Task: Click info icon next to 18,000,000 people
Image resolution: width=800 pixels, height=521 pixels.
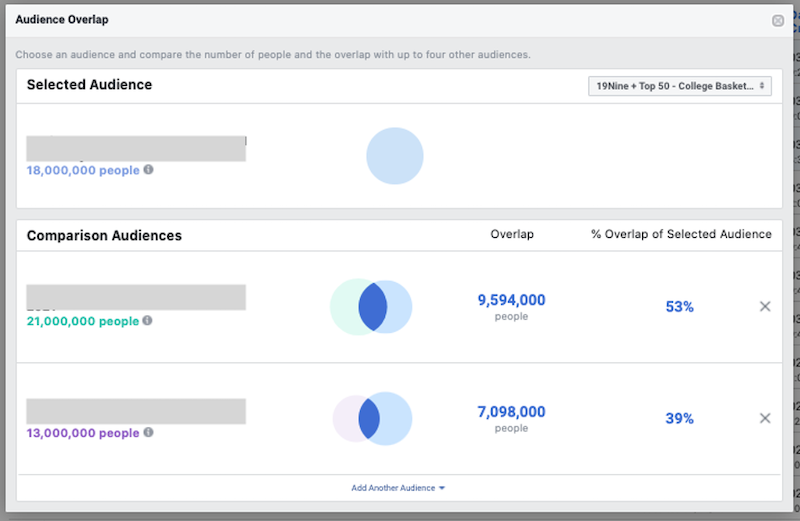Action: tap(148, 169)
